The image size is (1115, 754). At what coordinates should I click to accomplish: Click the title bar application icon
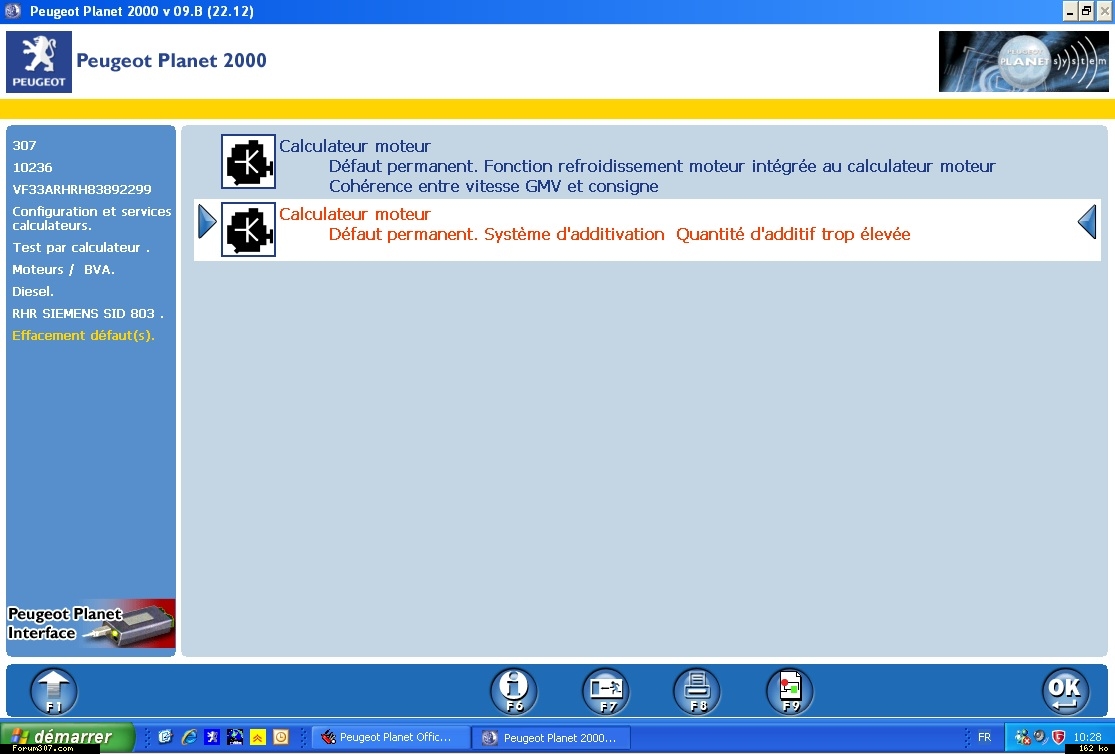coord(13,11)
